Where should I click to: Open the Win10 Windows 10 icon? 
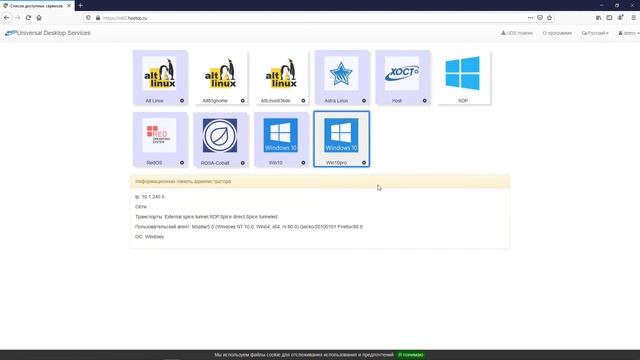(x=281, y=136)
